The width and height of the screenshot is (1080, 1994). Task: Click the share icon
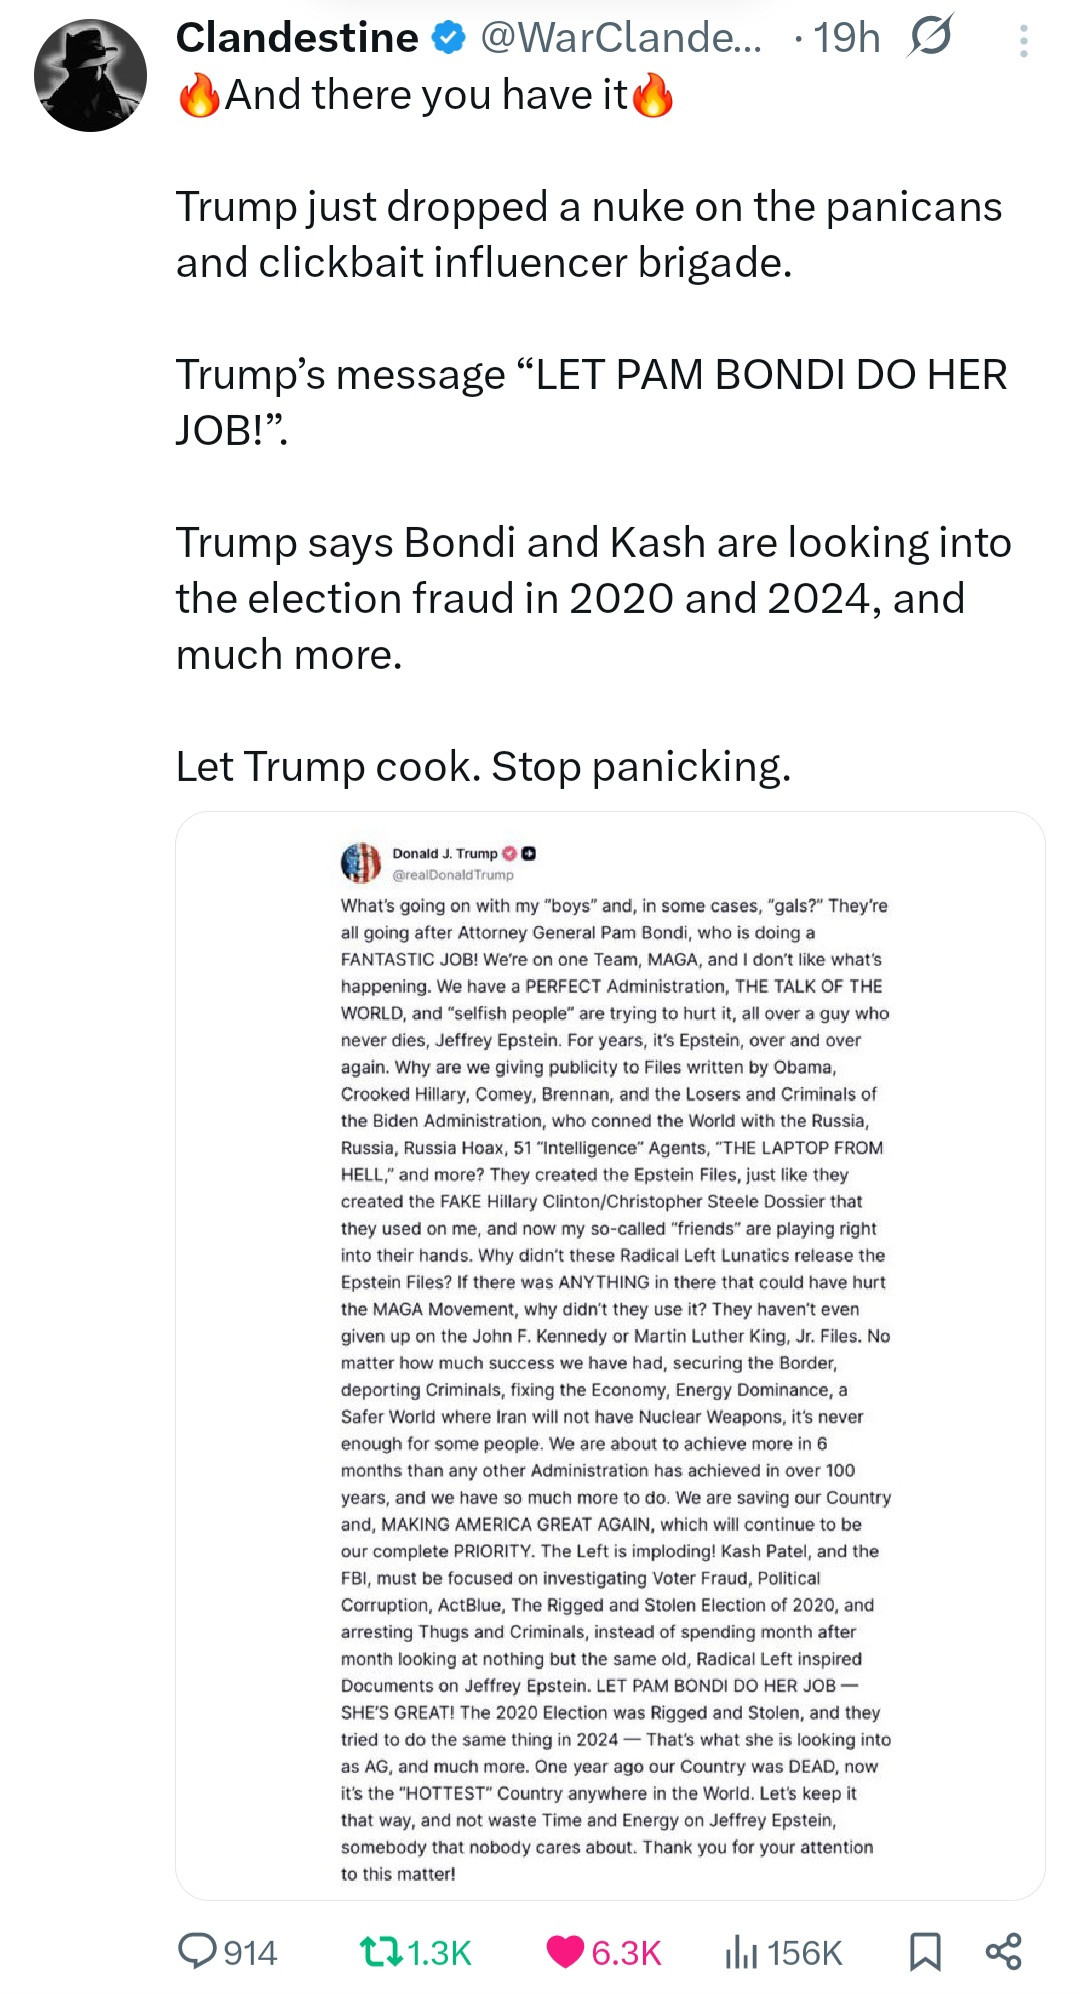point(1003,1951)
